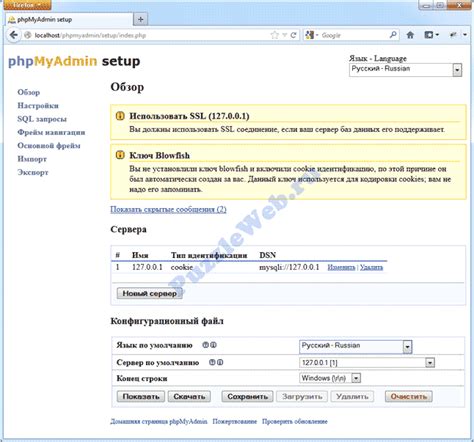Click the Новый сервер button

(x=149, y=293)
